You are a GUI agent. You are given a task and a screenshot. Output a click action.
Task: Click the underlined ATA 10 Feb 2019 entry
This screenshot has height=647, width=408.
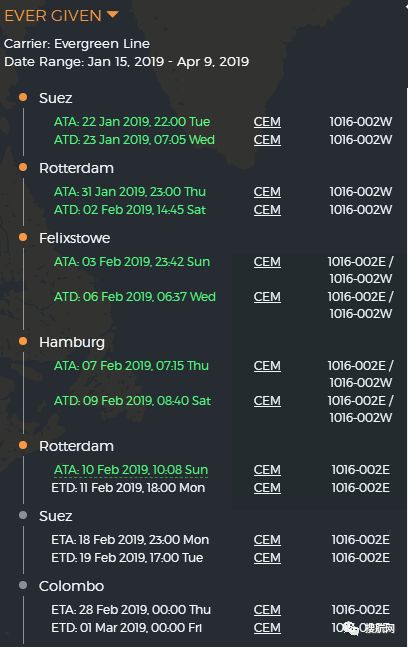pos(131,470)
